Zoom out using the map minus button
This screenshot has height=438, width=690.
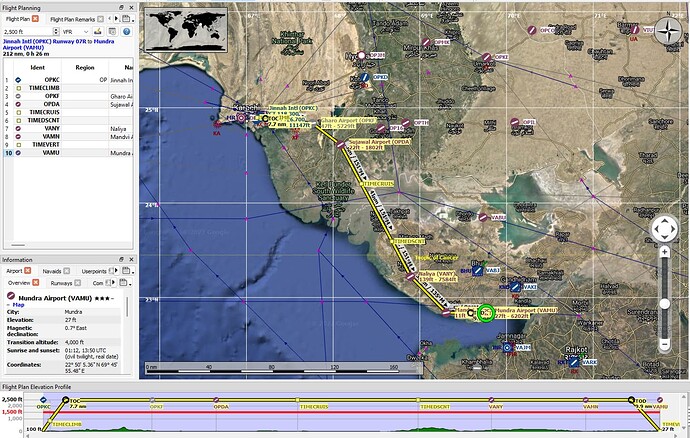664,344
